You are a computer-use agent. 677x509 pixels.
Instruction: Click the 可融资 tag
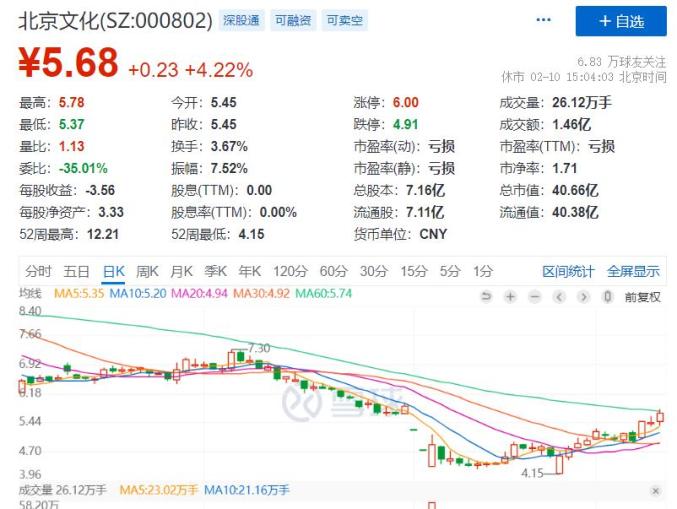[293, 20]
